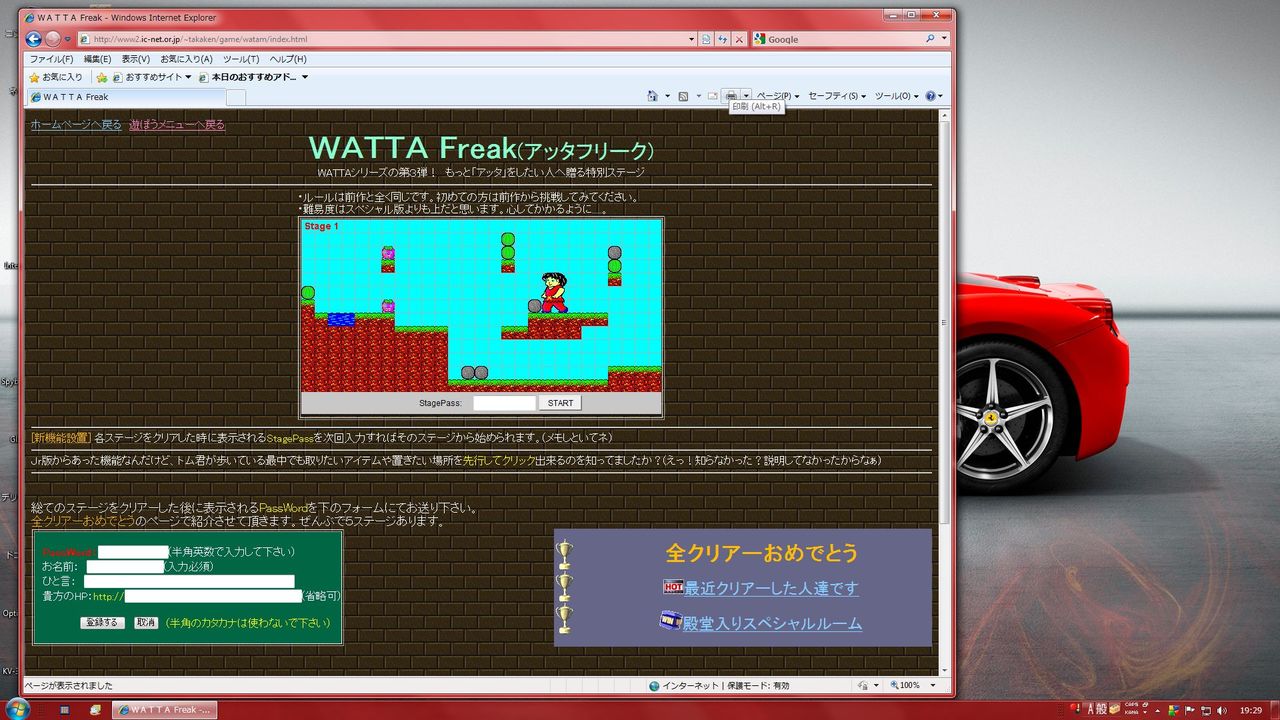Click the 貴方のHP URL input field
The height and width of the screenshot is (720, 1280).
point(212,596)
